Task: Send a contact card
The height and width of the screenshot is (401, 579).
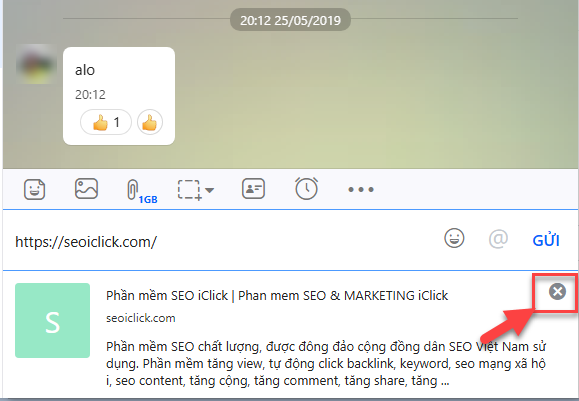Action: pos(253,189)
